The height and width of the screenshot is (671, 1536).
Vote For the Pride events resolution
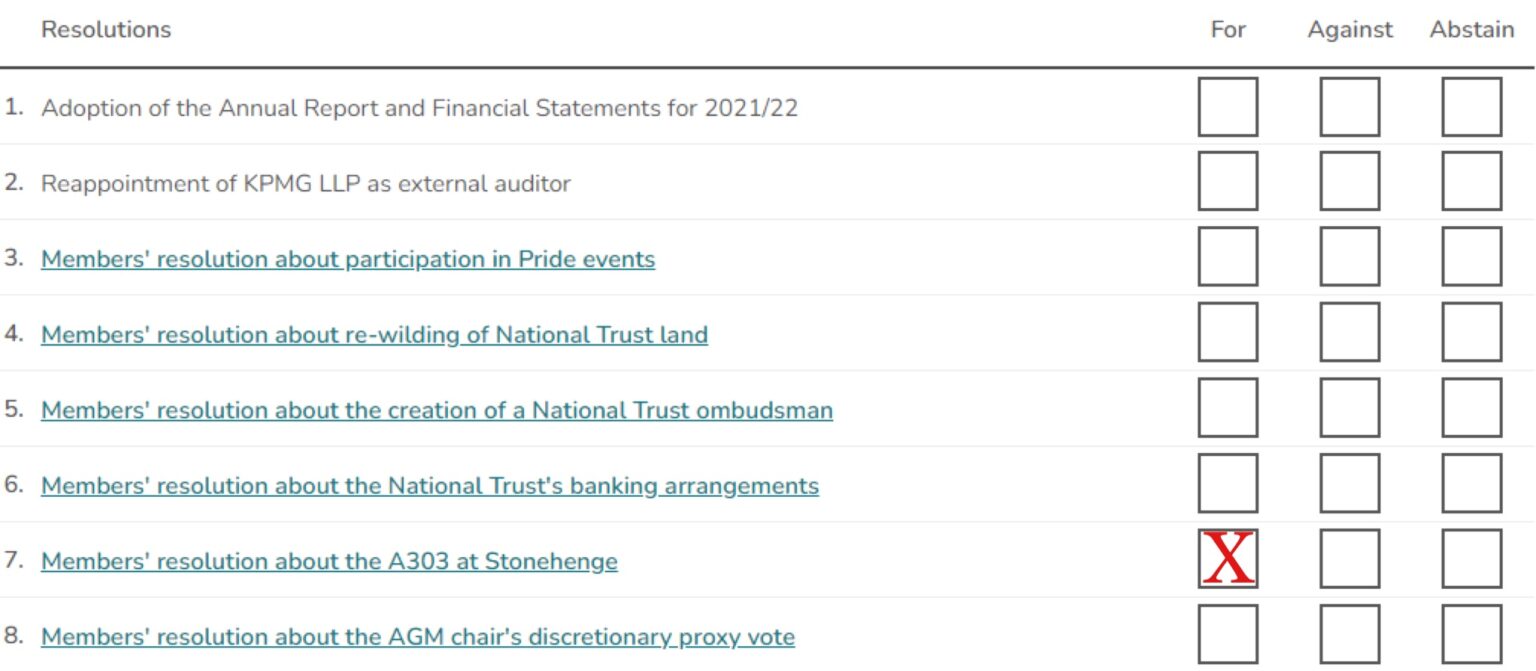click(1227, 259)
